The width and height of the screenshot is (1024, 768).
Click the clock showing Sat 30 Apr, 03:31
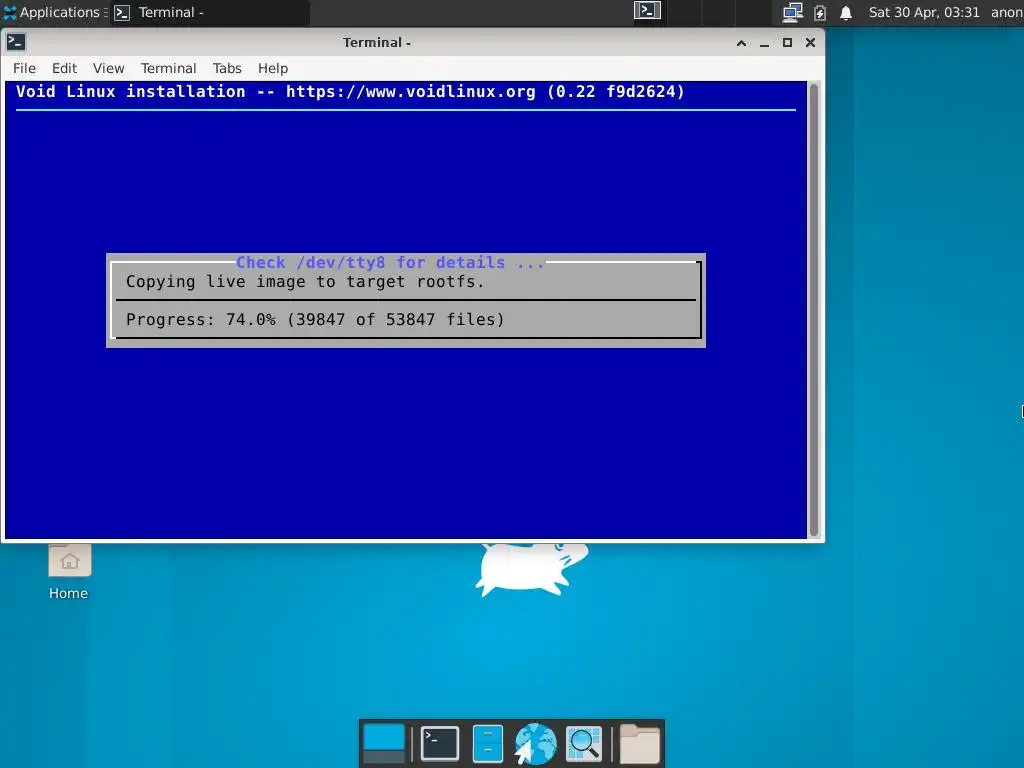(923, 12)
